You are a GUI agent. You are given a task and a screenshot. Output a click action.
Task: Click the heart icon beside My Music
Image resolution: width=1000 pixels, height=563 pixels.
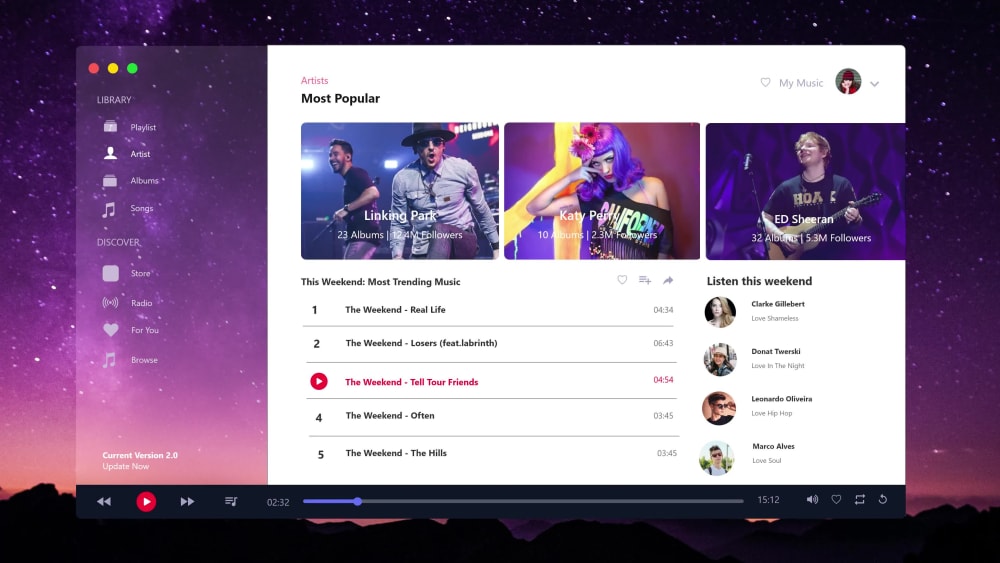tap(765, 82)
